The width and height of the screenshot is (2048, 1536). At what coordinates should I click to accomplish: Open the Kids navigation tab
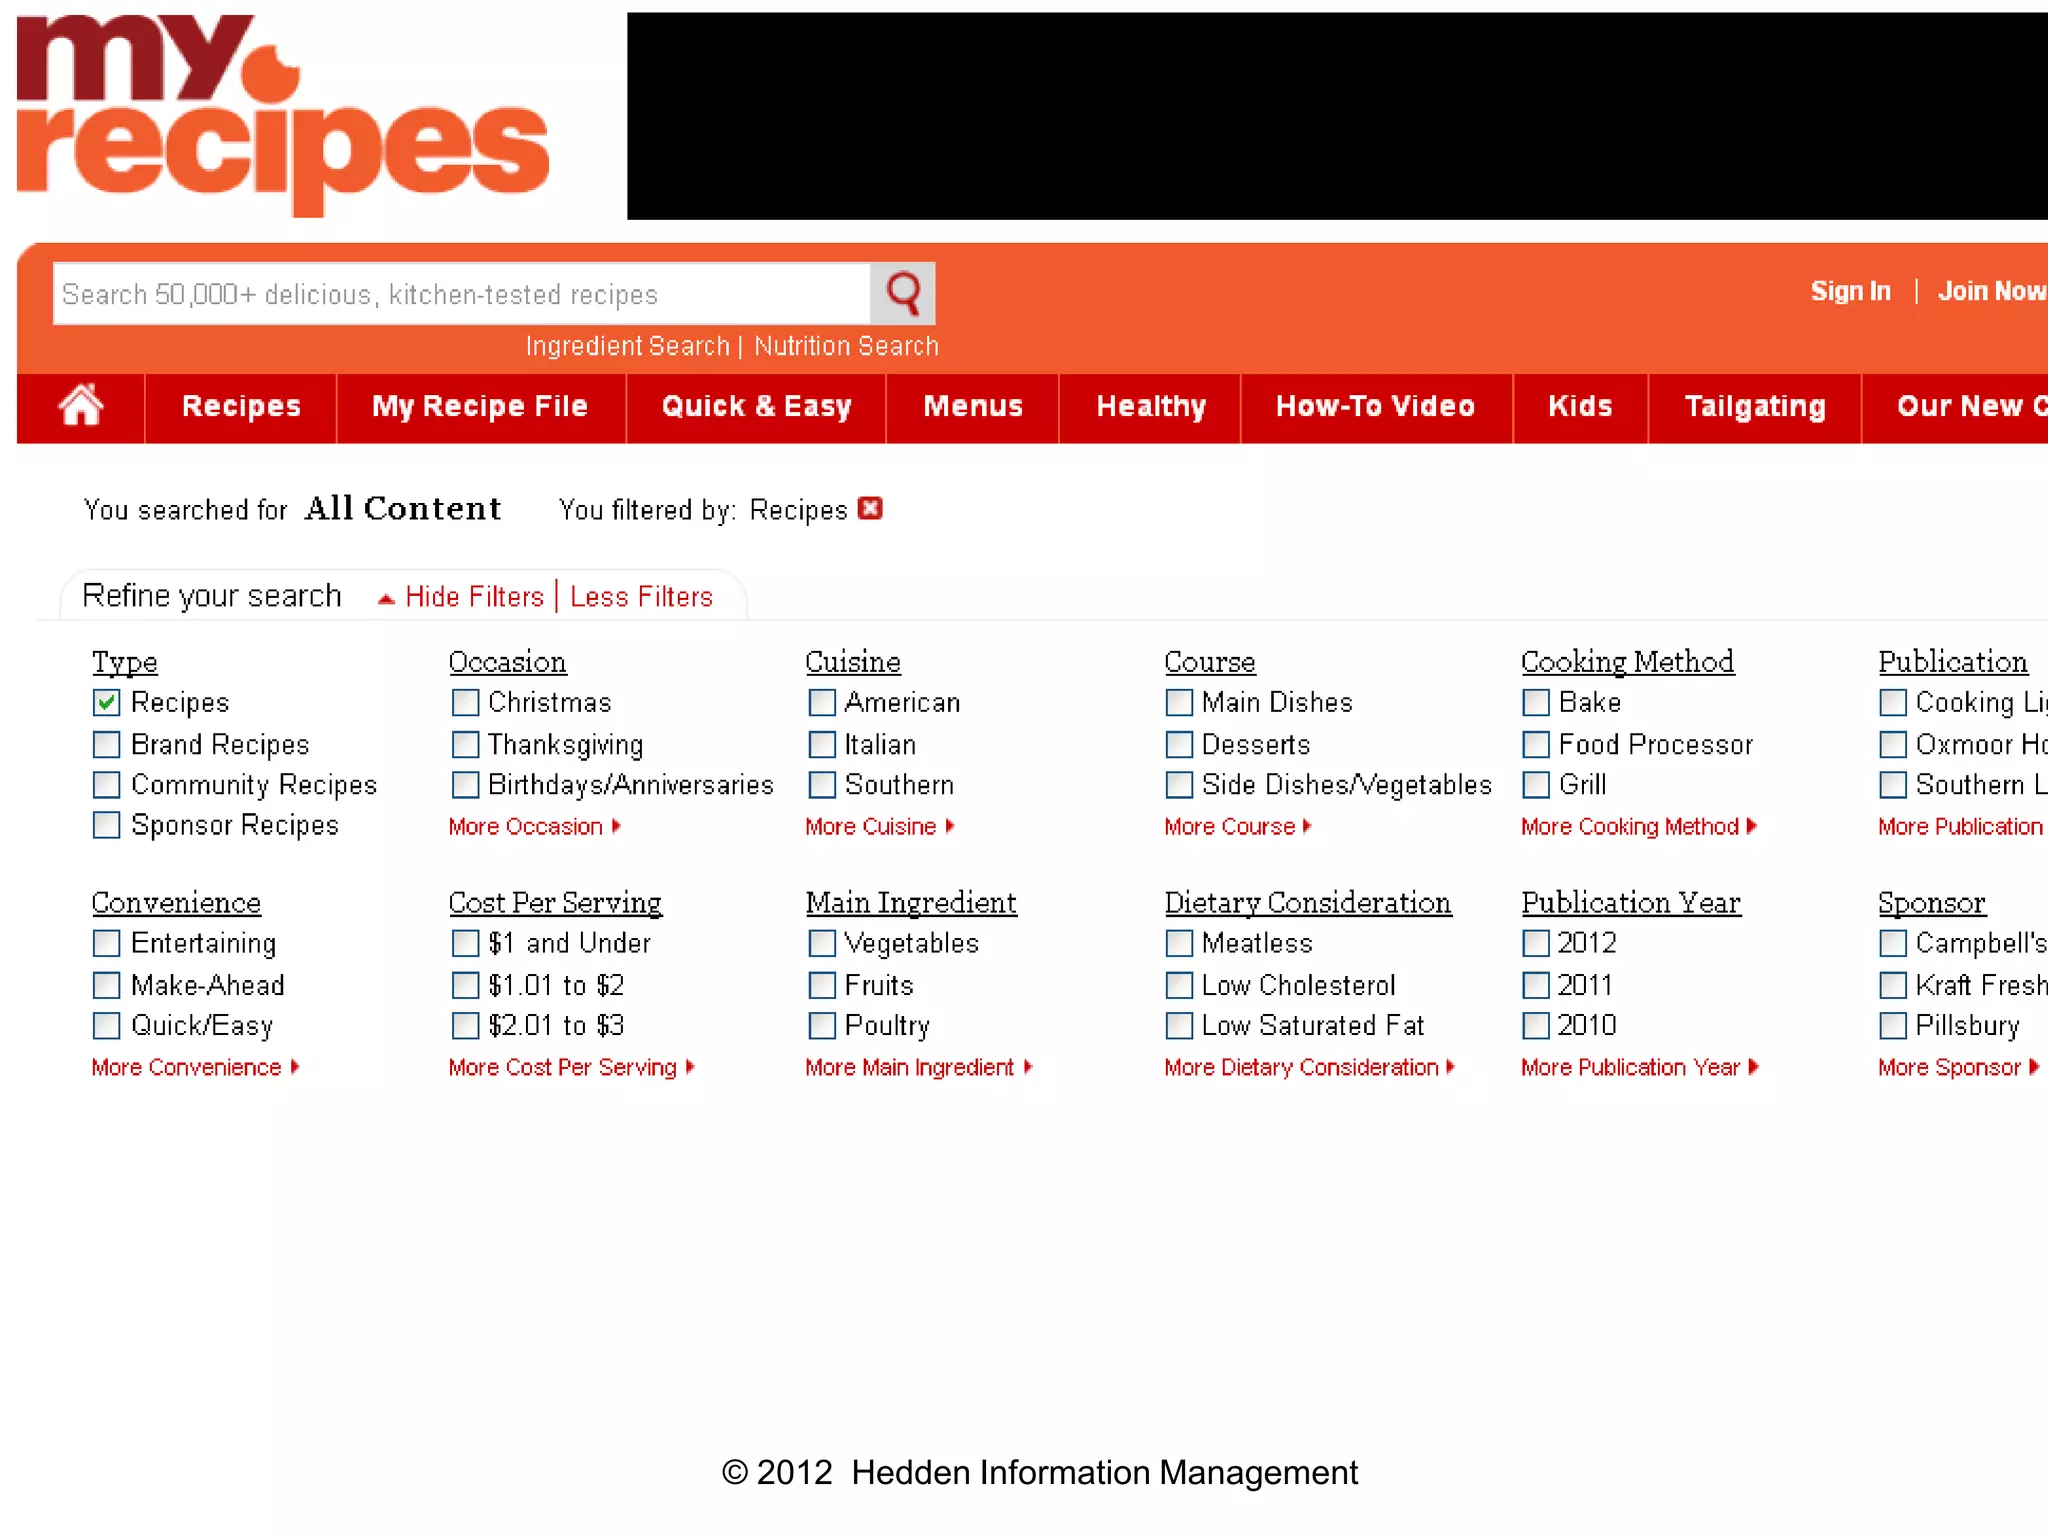1580,406
